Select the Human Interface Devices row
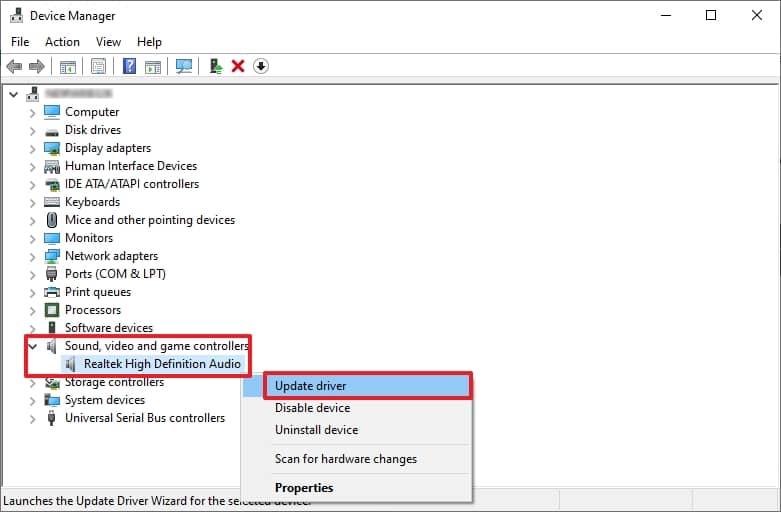Viewport: 781px width, 512px height. pos(131,166)
